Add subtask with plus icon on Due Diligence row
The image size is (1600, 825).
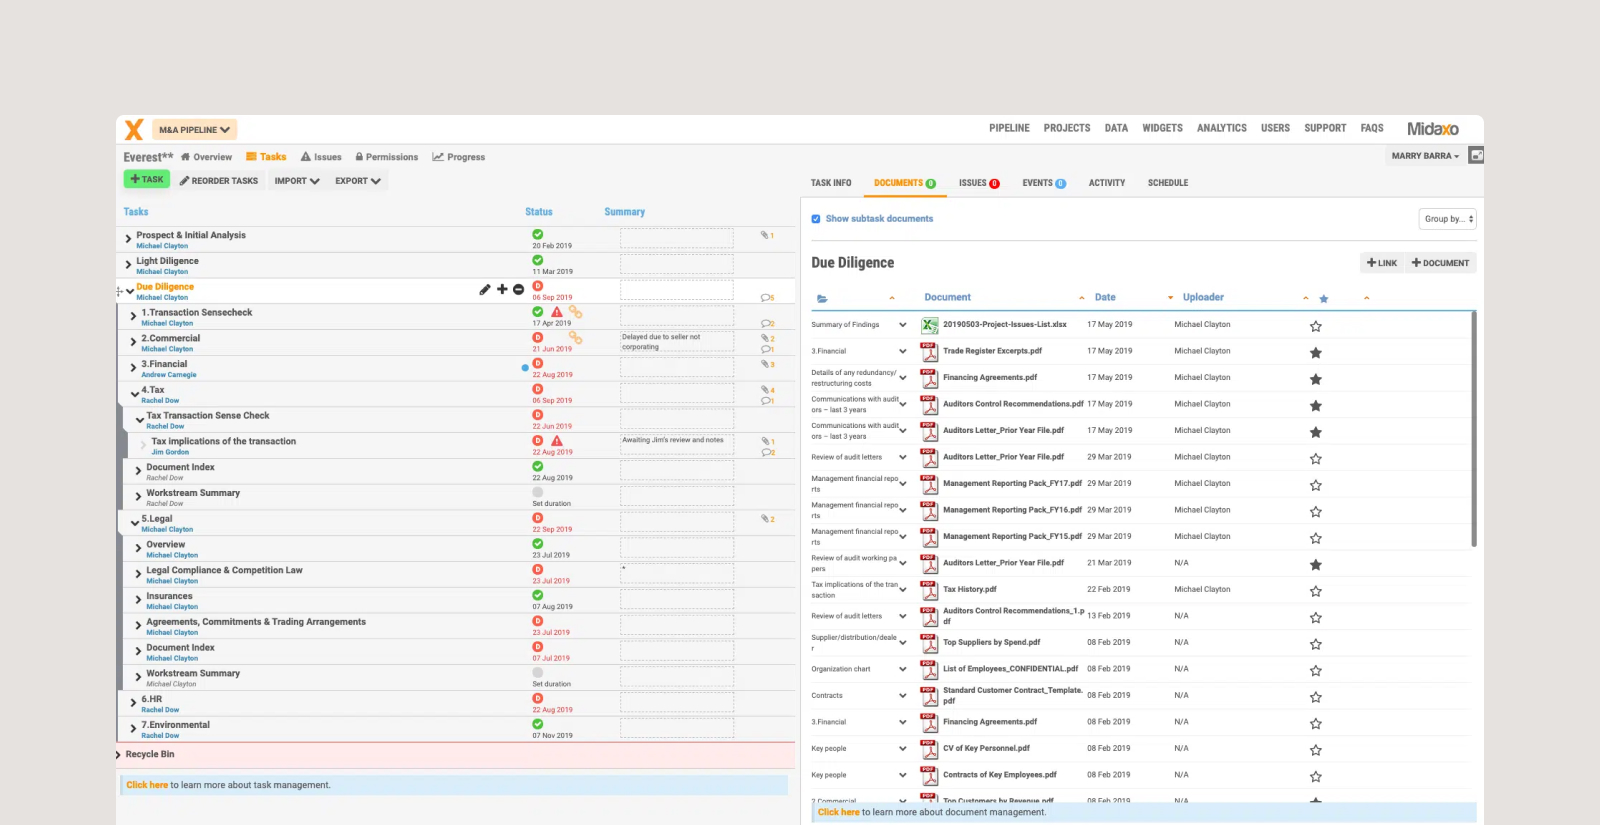(502, 289)
